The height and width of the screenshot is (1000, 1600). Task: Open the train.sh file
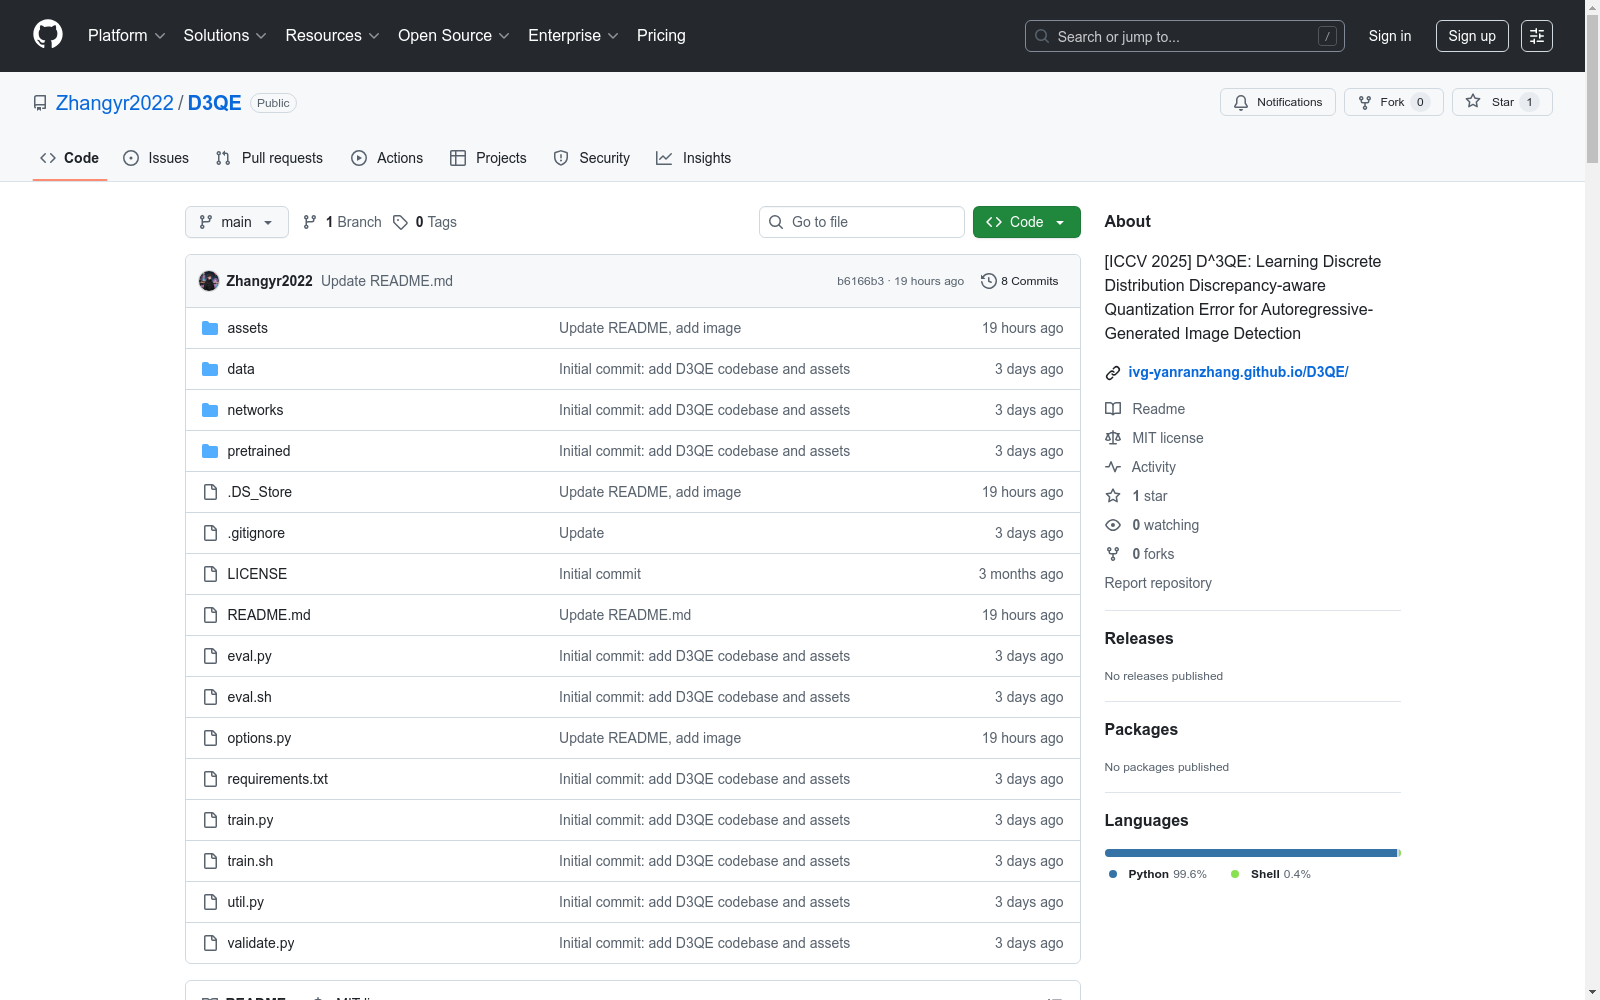tap(250, 861)
